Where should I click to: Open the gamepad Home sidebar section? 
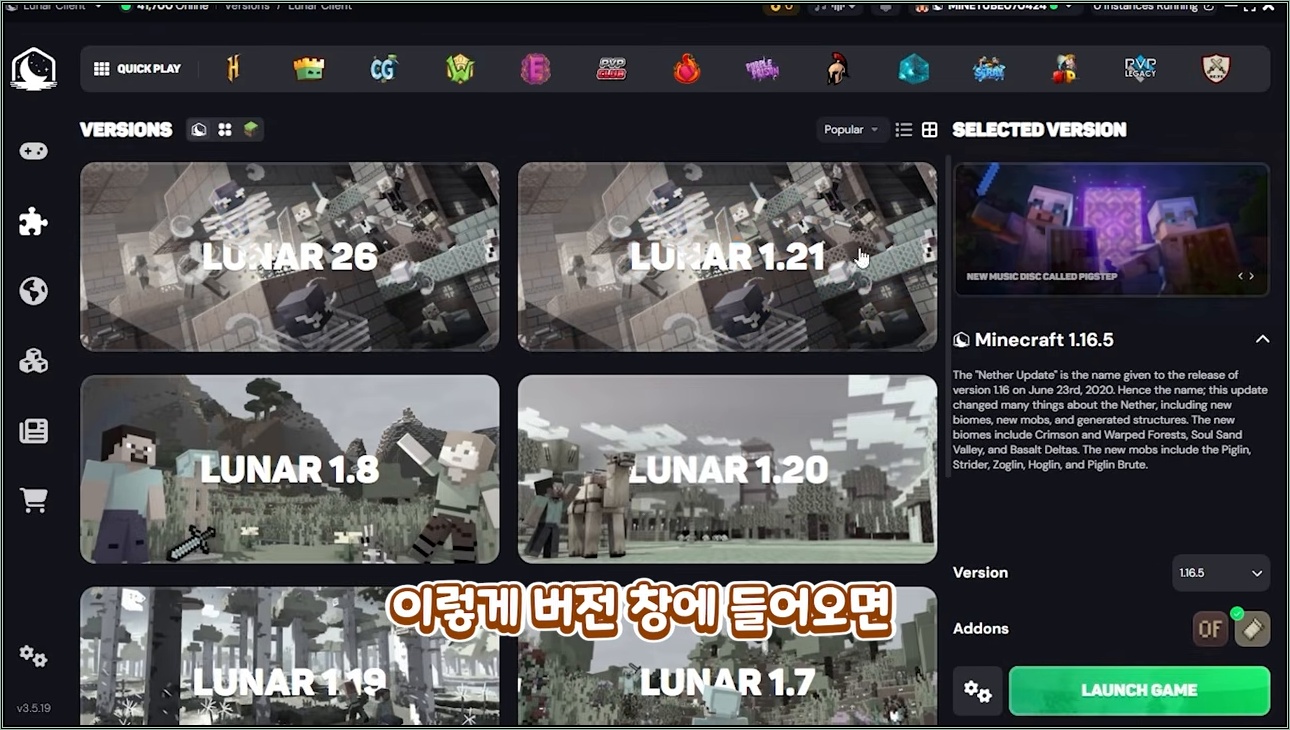34,151
